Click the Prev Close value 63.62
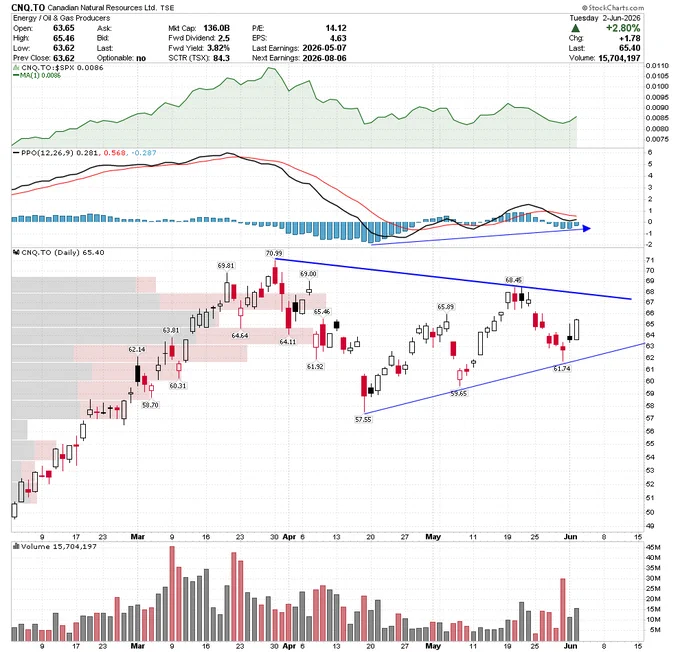The width and height of the screenshot is (680, 652). click(x=64, y=58)
